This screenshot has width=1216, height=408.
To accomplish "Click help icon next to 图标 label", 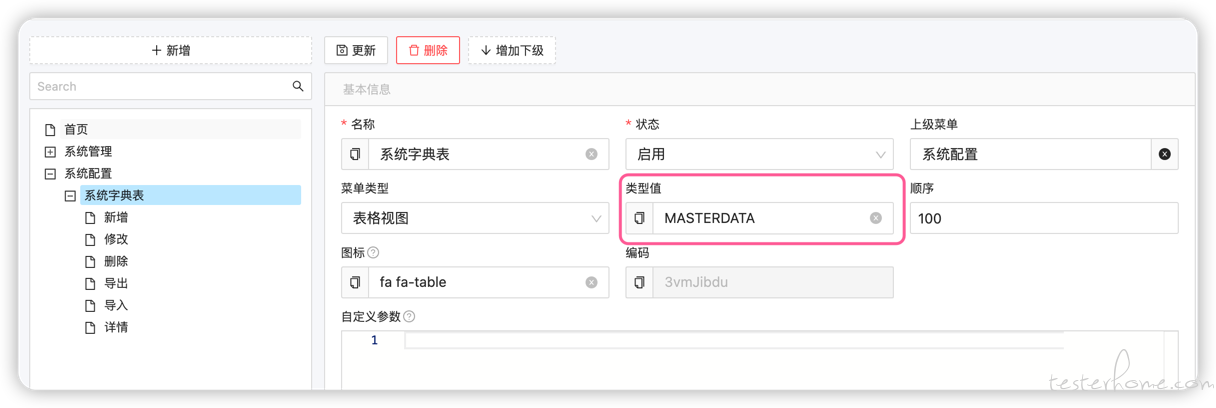I will [373, 253].
